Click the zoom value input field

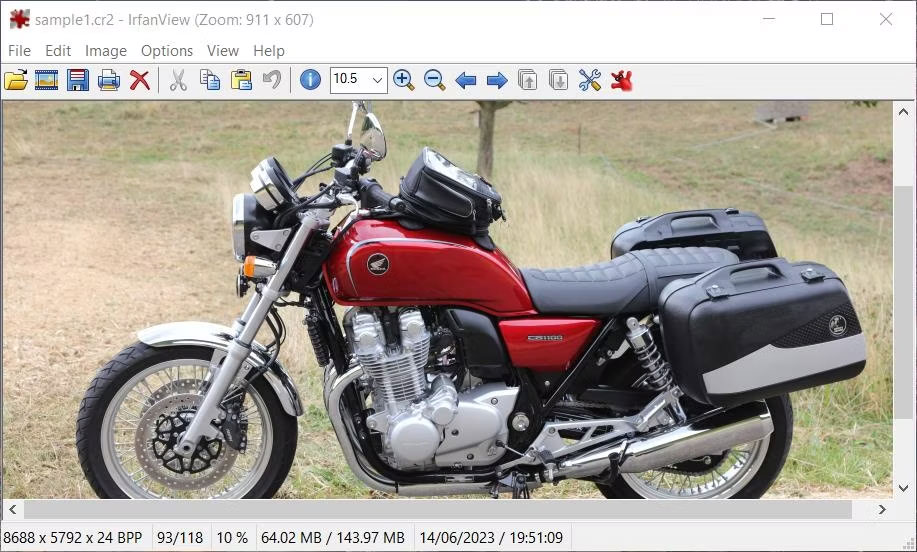click(x=348, y=80)
